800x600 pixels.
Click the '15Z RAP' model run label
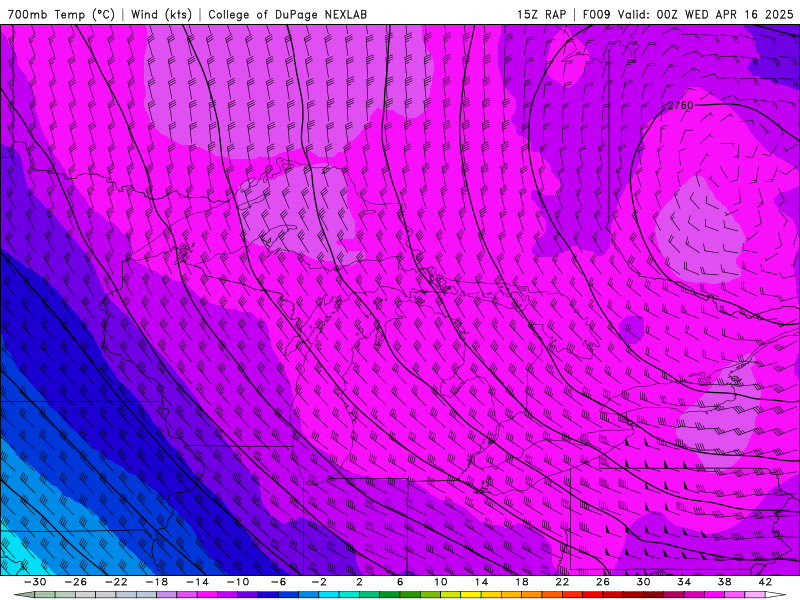coord(541,14)
